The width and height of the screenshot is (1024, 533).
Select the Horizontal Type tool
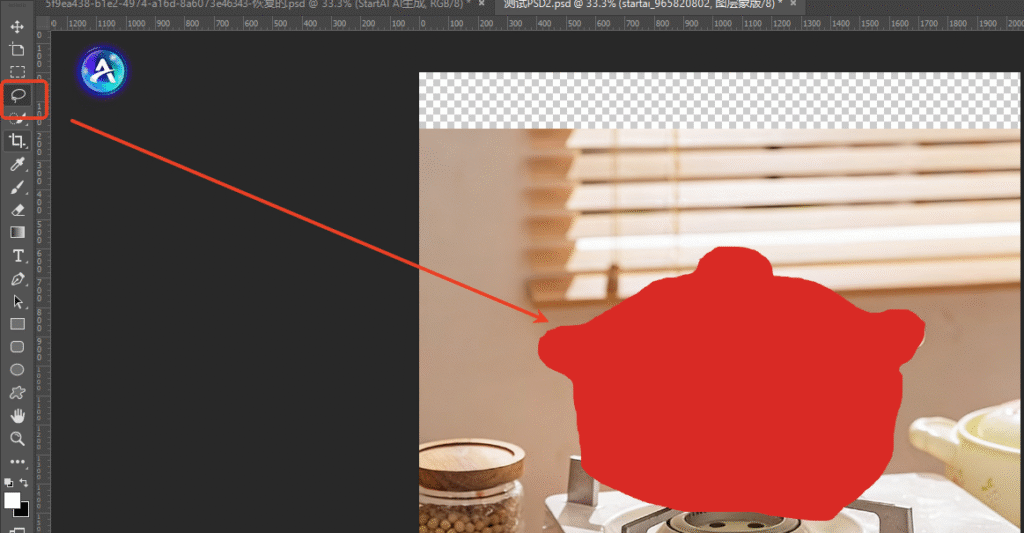click(x=17, y=256)
